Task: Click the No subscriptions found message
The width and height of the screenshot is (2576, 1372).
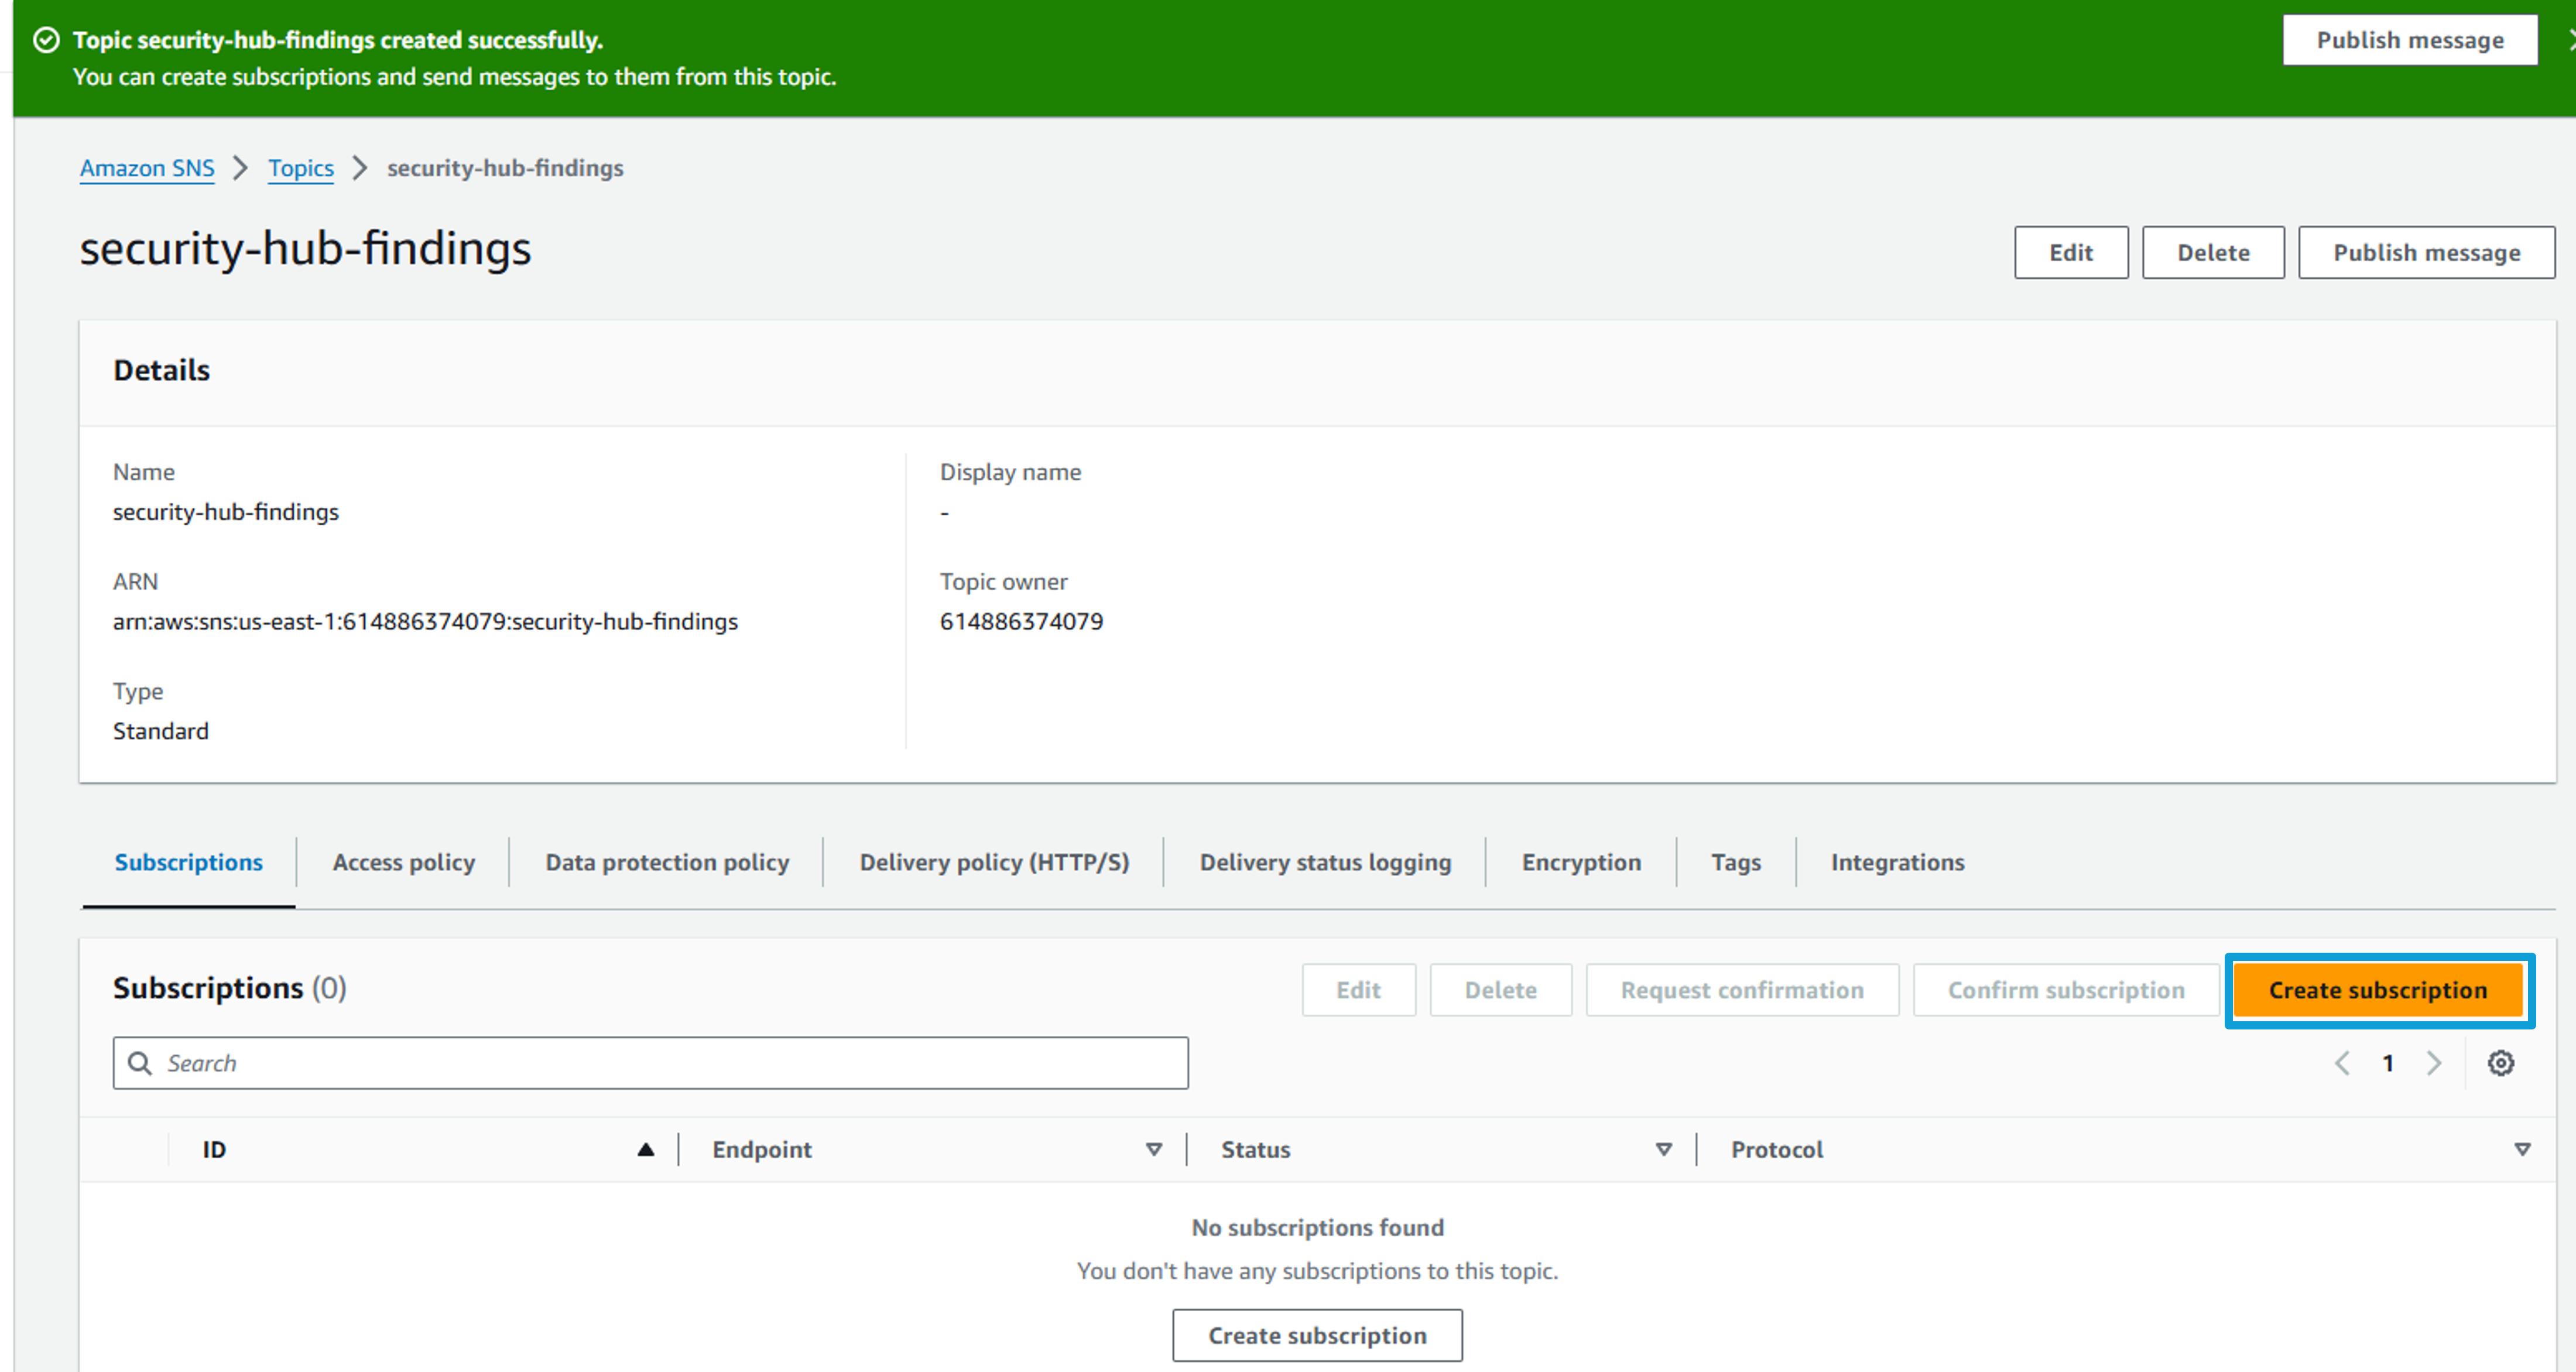Action: click(1317, 1227)
